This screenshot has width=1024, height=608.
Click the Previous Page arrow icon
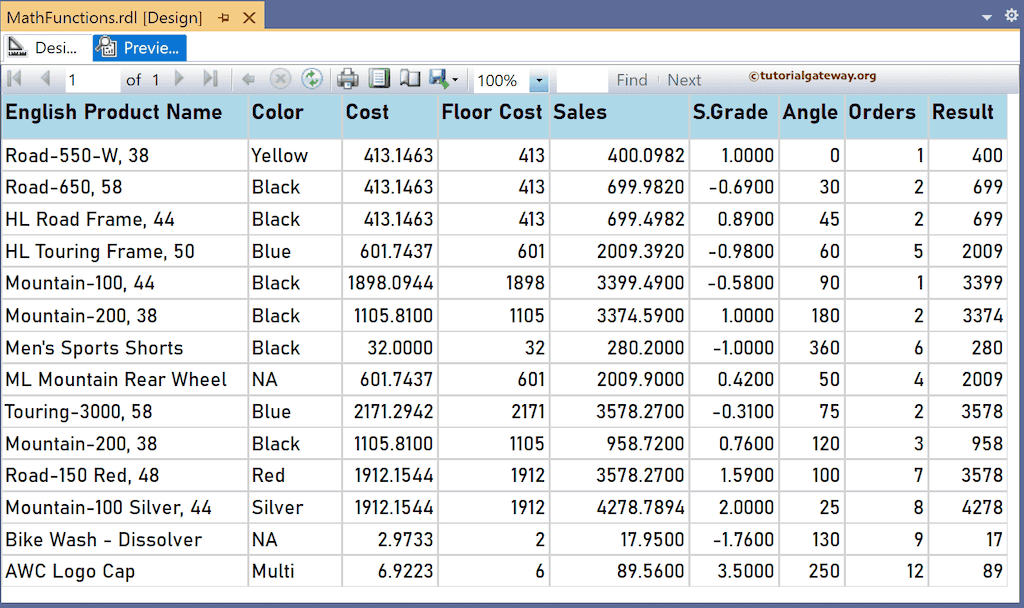tap(45, 77)
